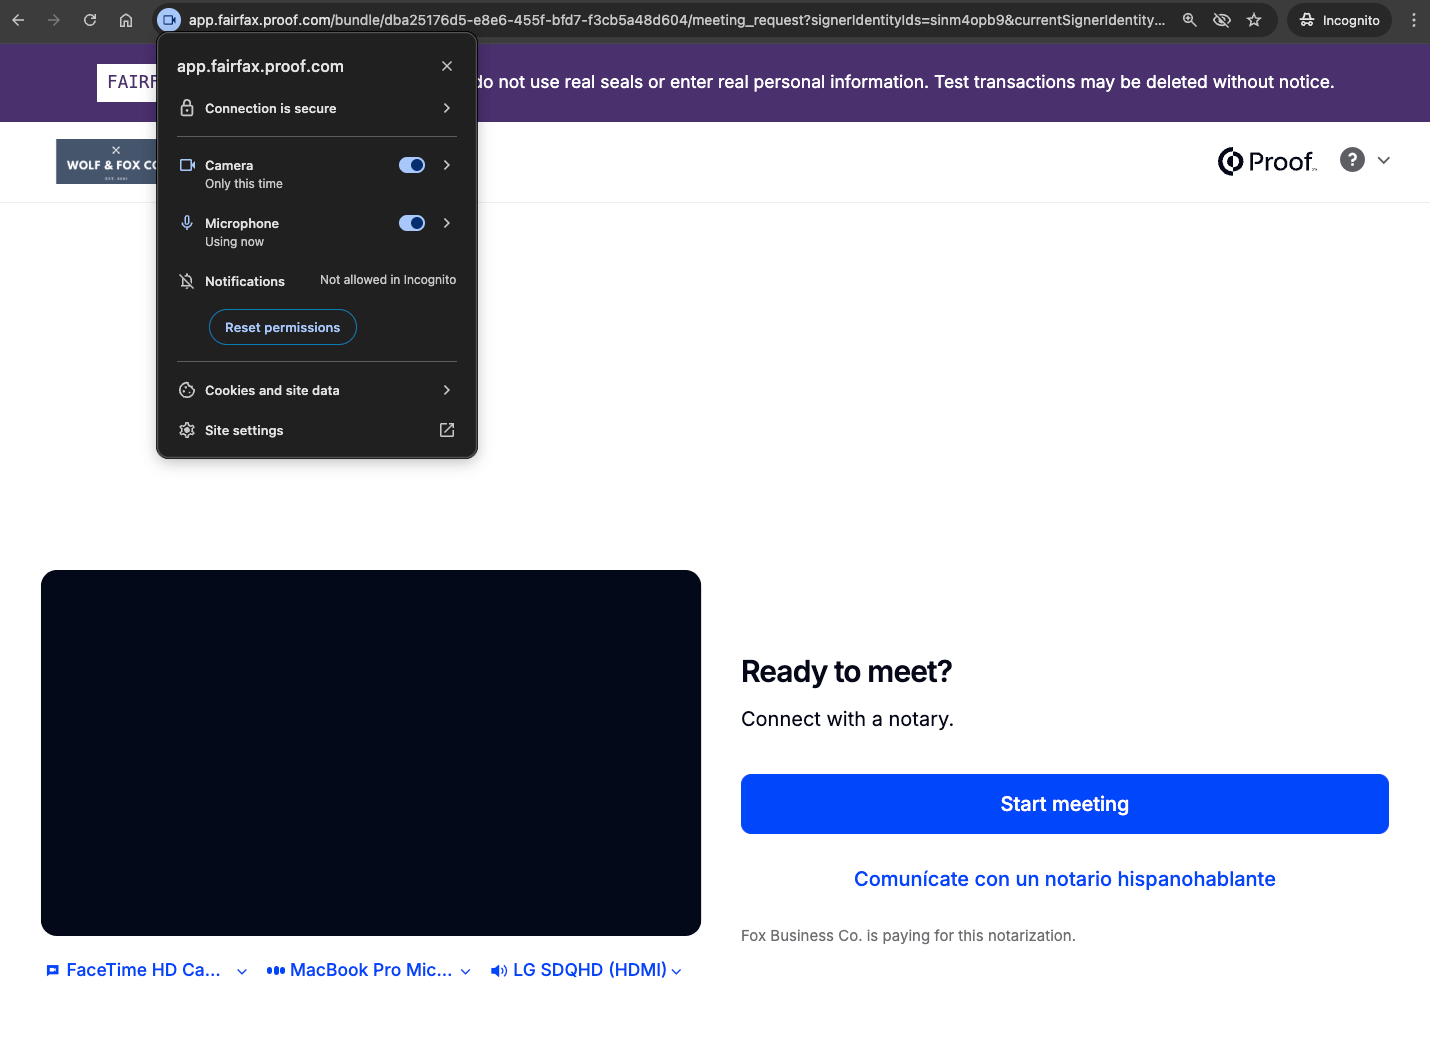The height and width of the screenshot is (1040, 1430).
Task: Expand Microphone permission options chevron
Action: (447, 223)
